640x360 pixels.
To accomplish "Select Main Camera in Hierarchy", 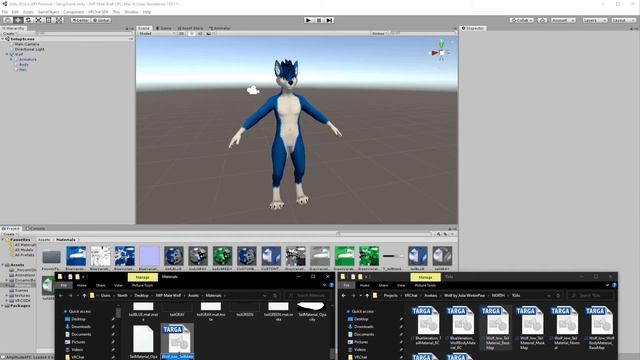I will 27,44.
